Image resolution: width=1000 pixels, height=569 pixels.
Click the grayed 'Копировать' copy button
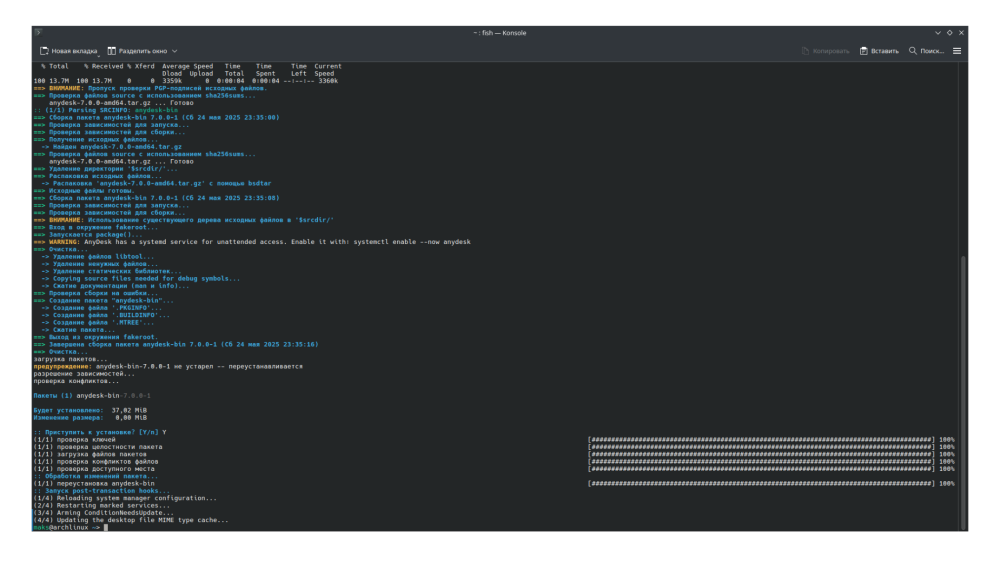point(825,51)
